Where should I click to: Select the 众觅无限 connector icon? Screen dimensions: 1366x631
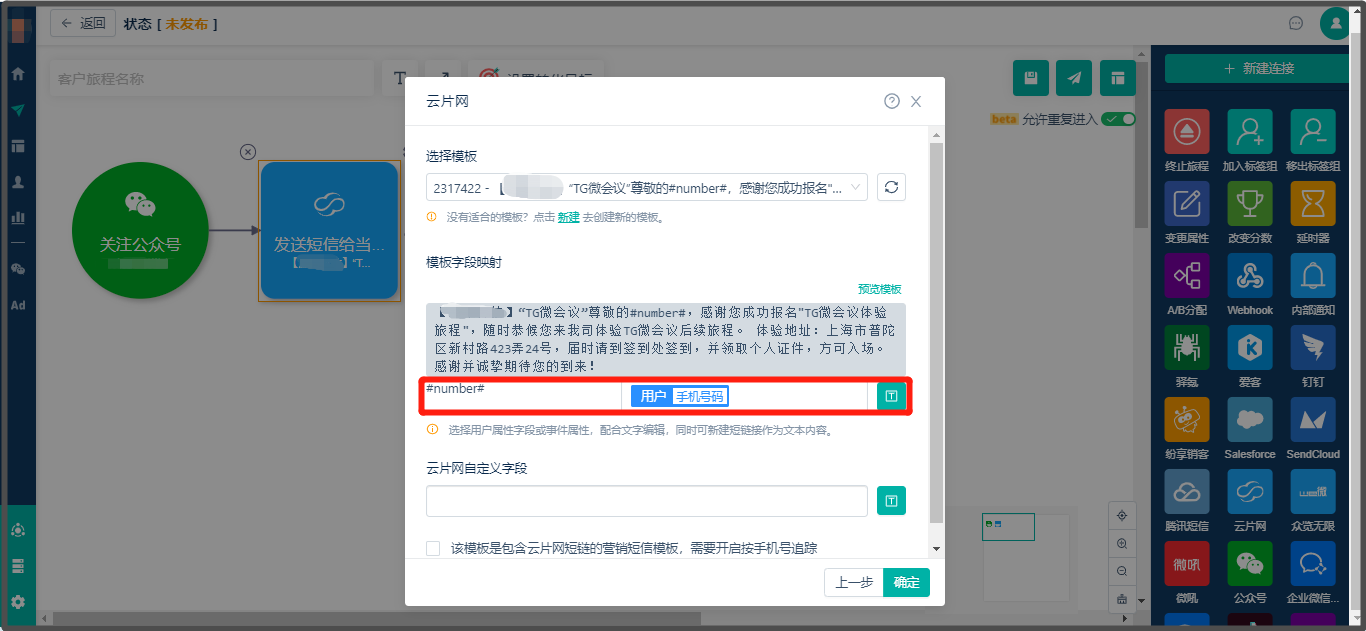[1313, 491]
